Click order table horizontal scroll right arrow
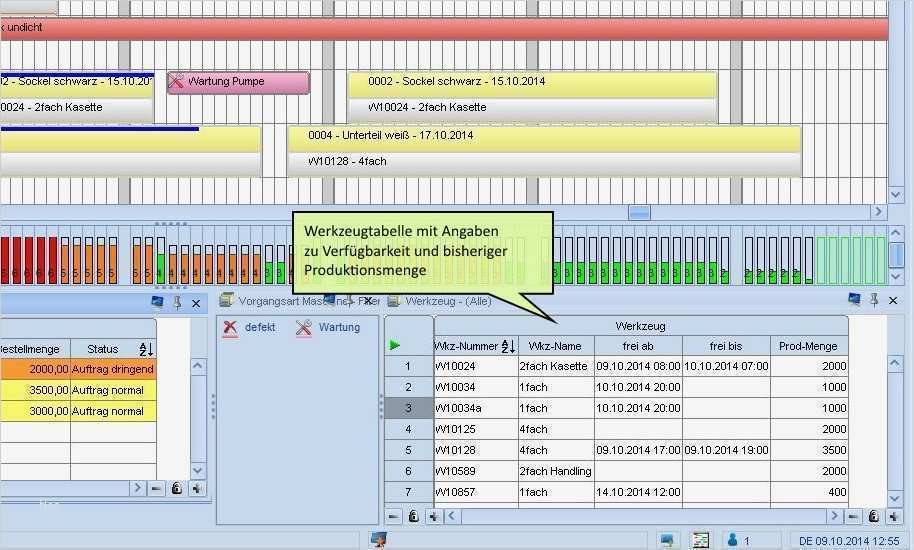This screenshot has height=550, width=914. [x=138, y=488]
